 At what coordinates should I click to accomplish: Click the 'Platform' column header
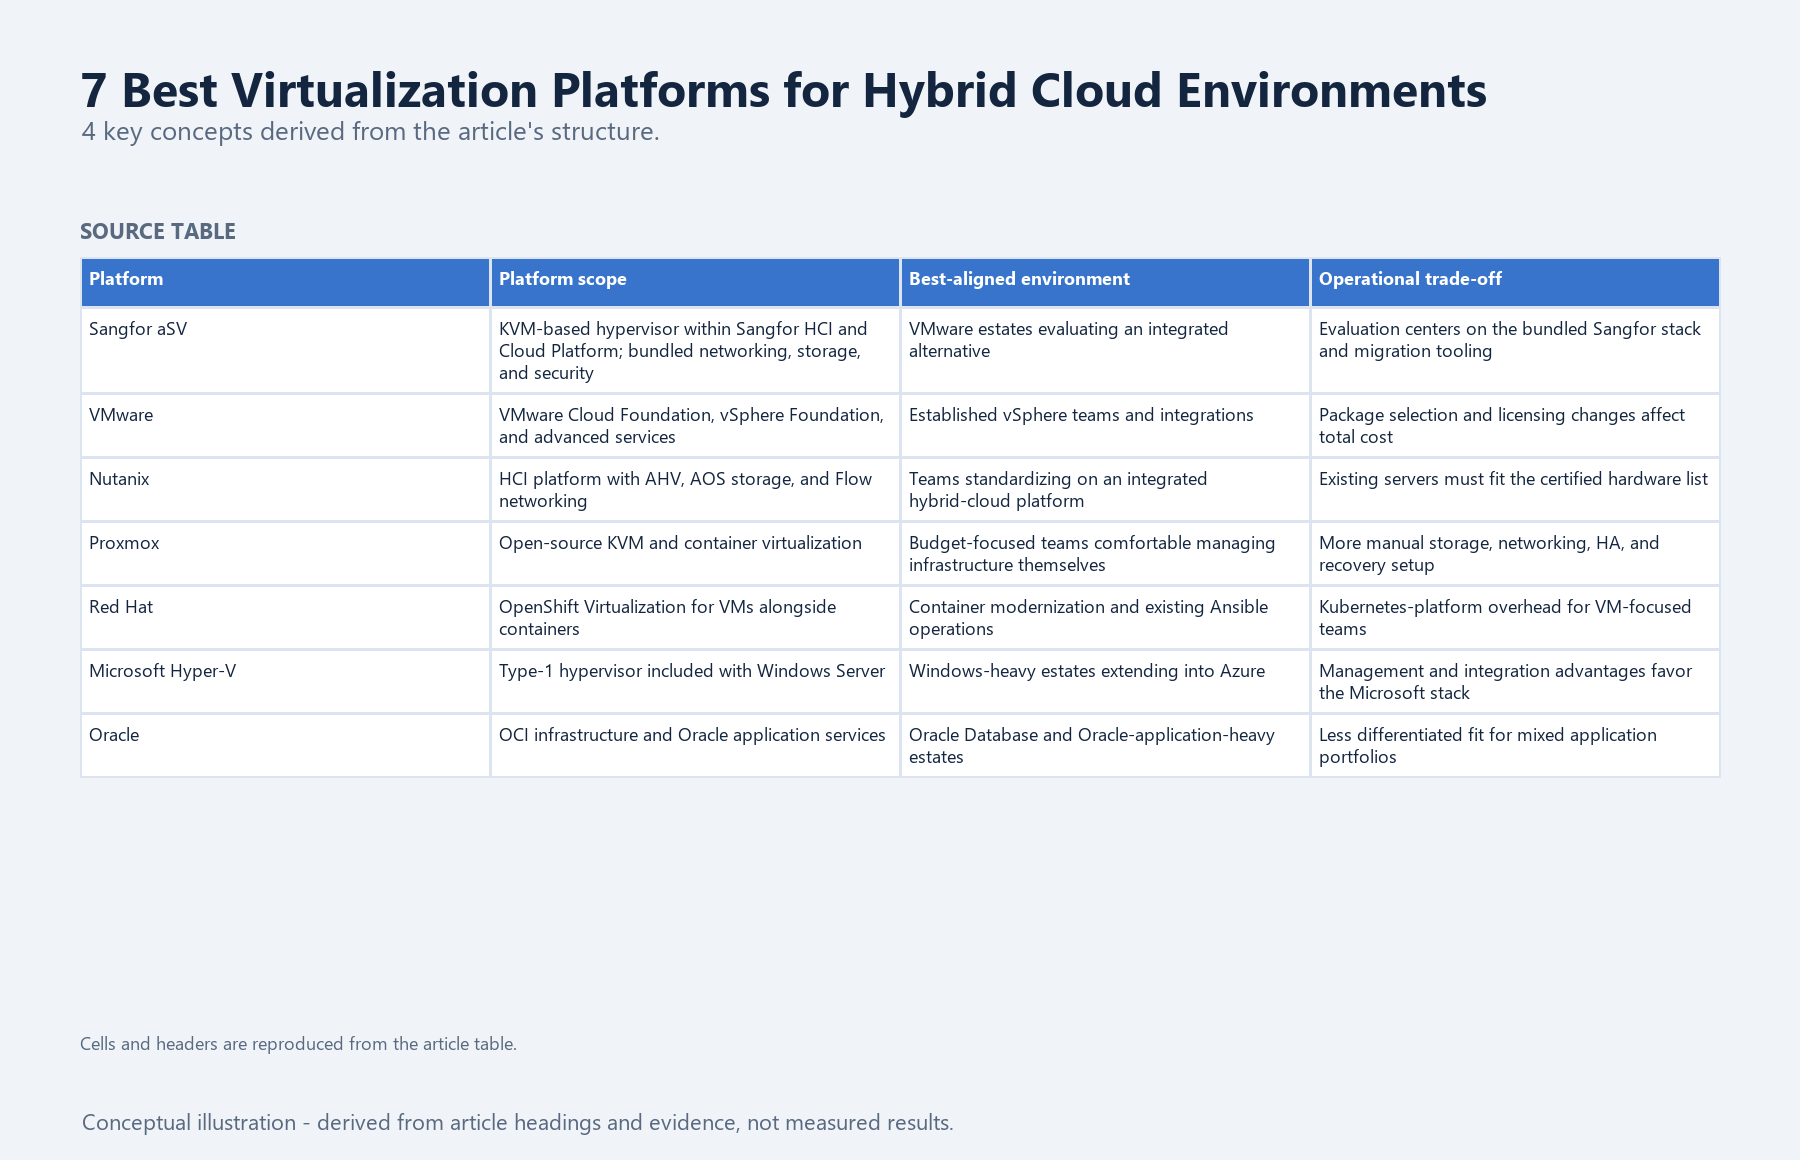pyautogui.click(x=285, y=282)
